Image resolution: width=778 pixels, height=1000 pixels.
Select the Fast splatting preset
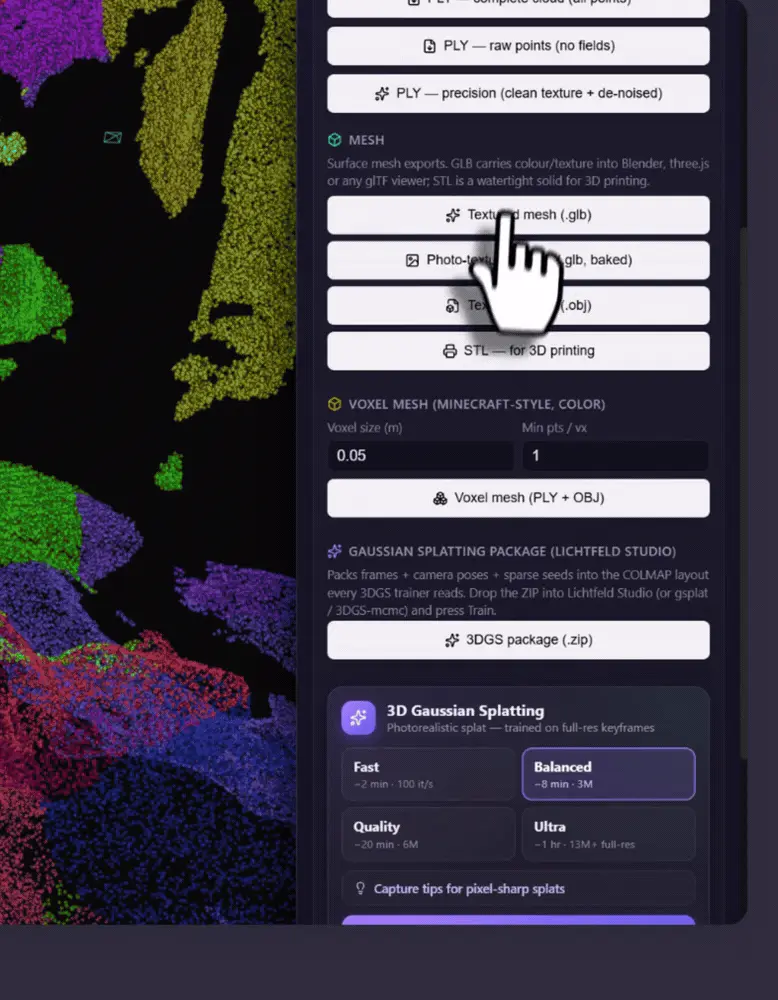point(428,774)
